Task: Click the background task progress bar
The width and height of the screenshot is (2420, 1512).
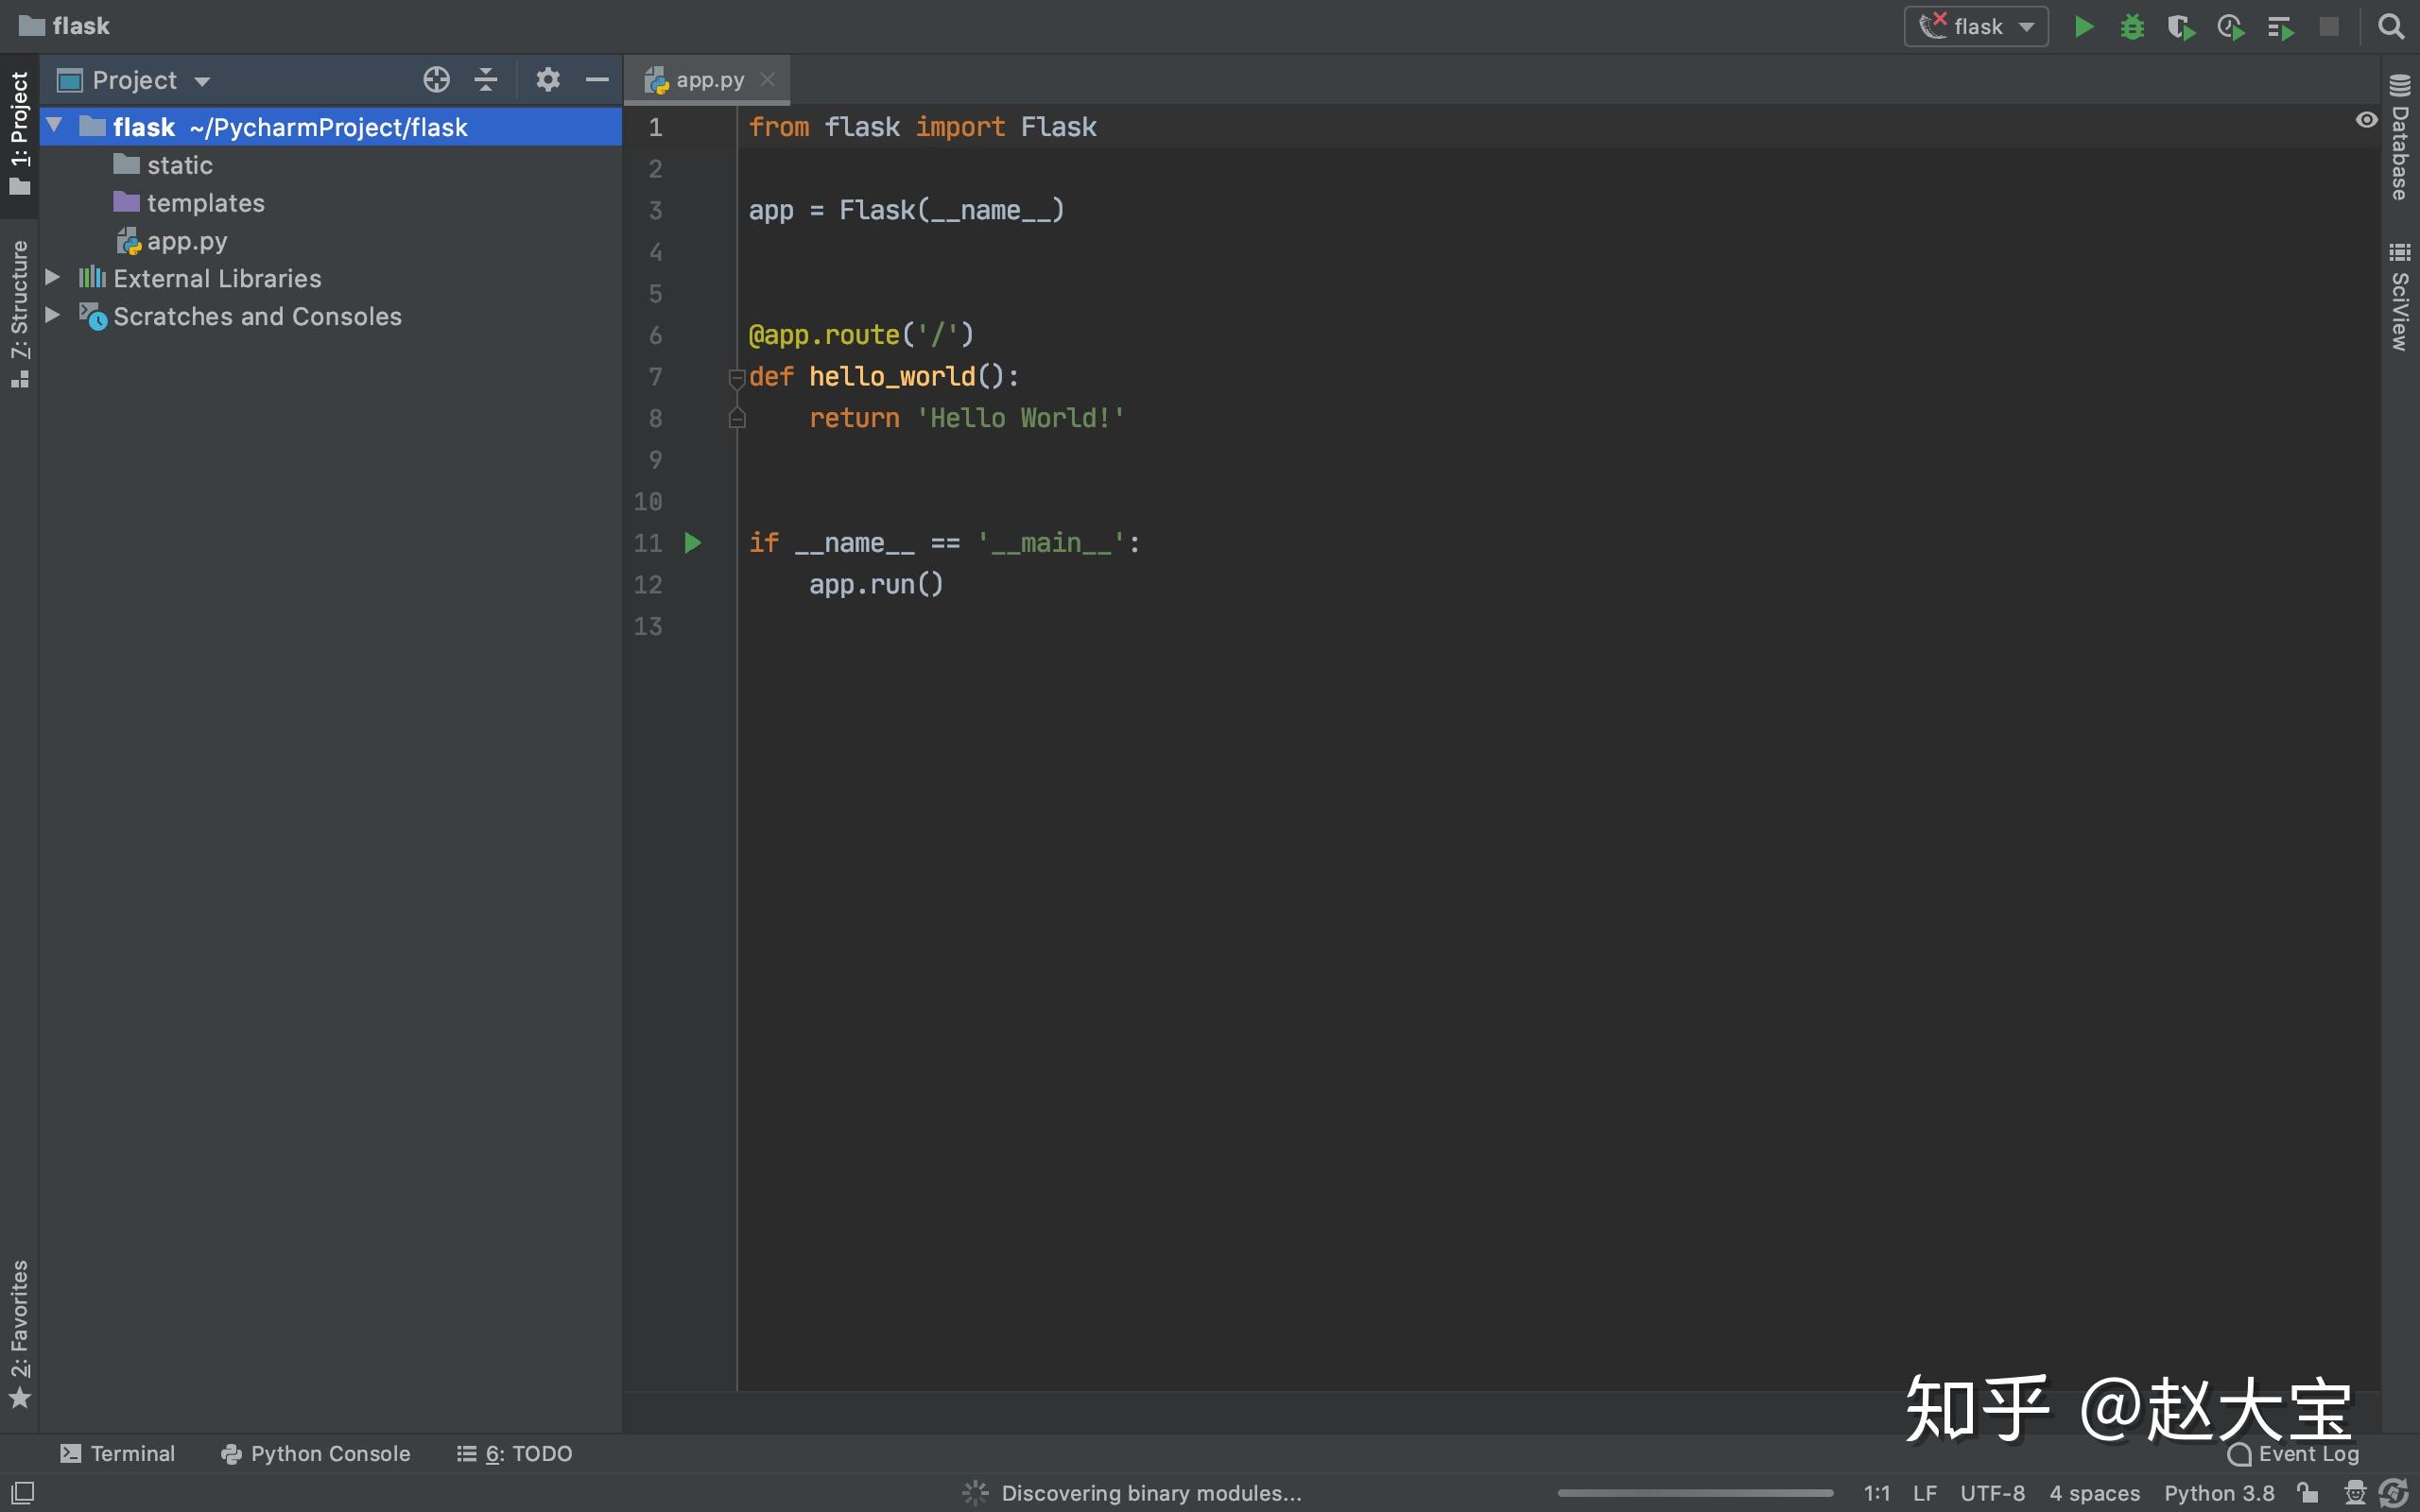Action: tap(1695, 1493)
